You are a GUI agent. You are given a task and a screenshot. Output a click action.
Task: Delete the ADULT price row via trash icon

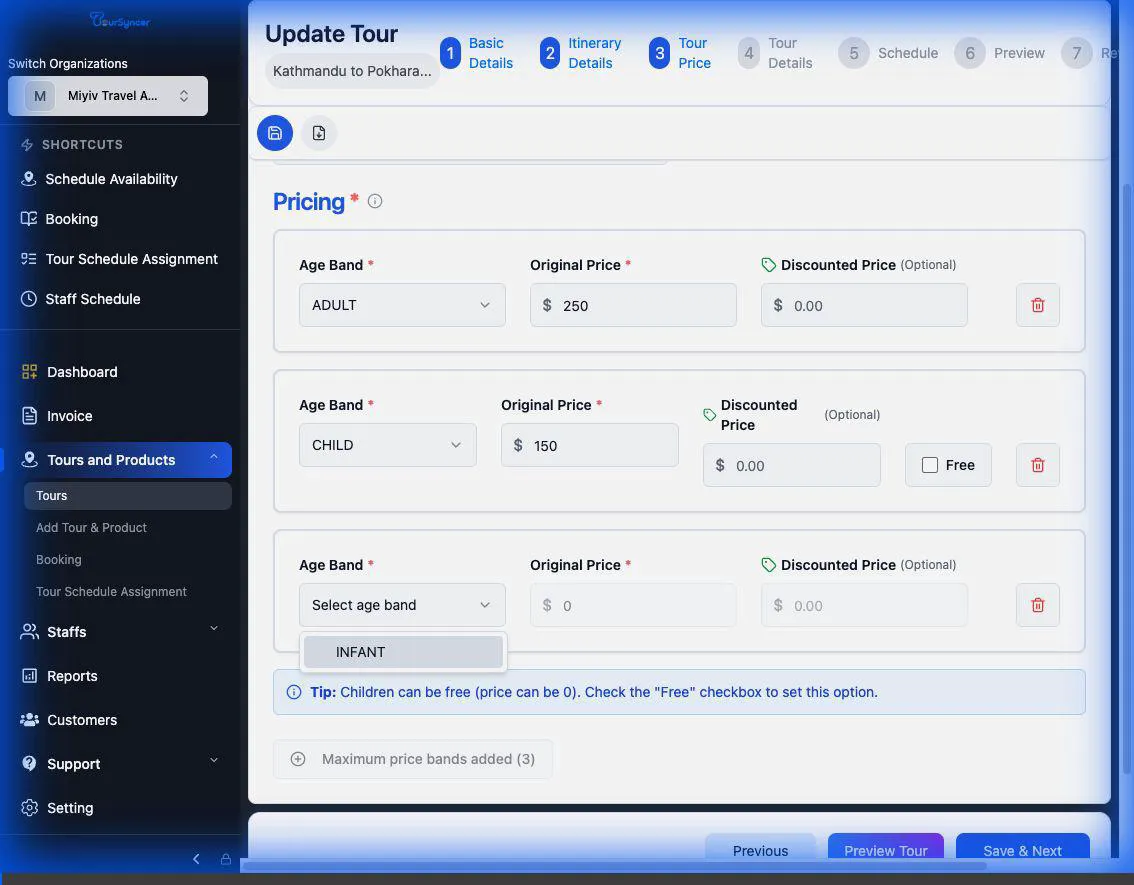pyautogui.click(x=1037, y=305)
